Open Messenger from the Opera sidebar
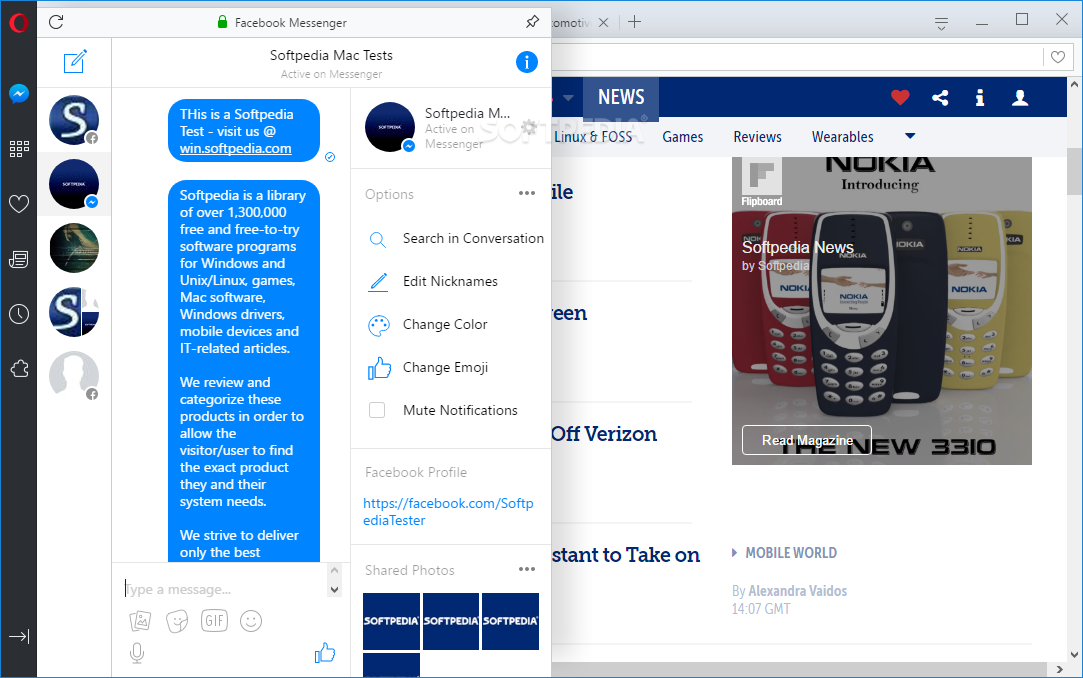The height and width of the screenshot is (678, 1083). [19, 93]
